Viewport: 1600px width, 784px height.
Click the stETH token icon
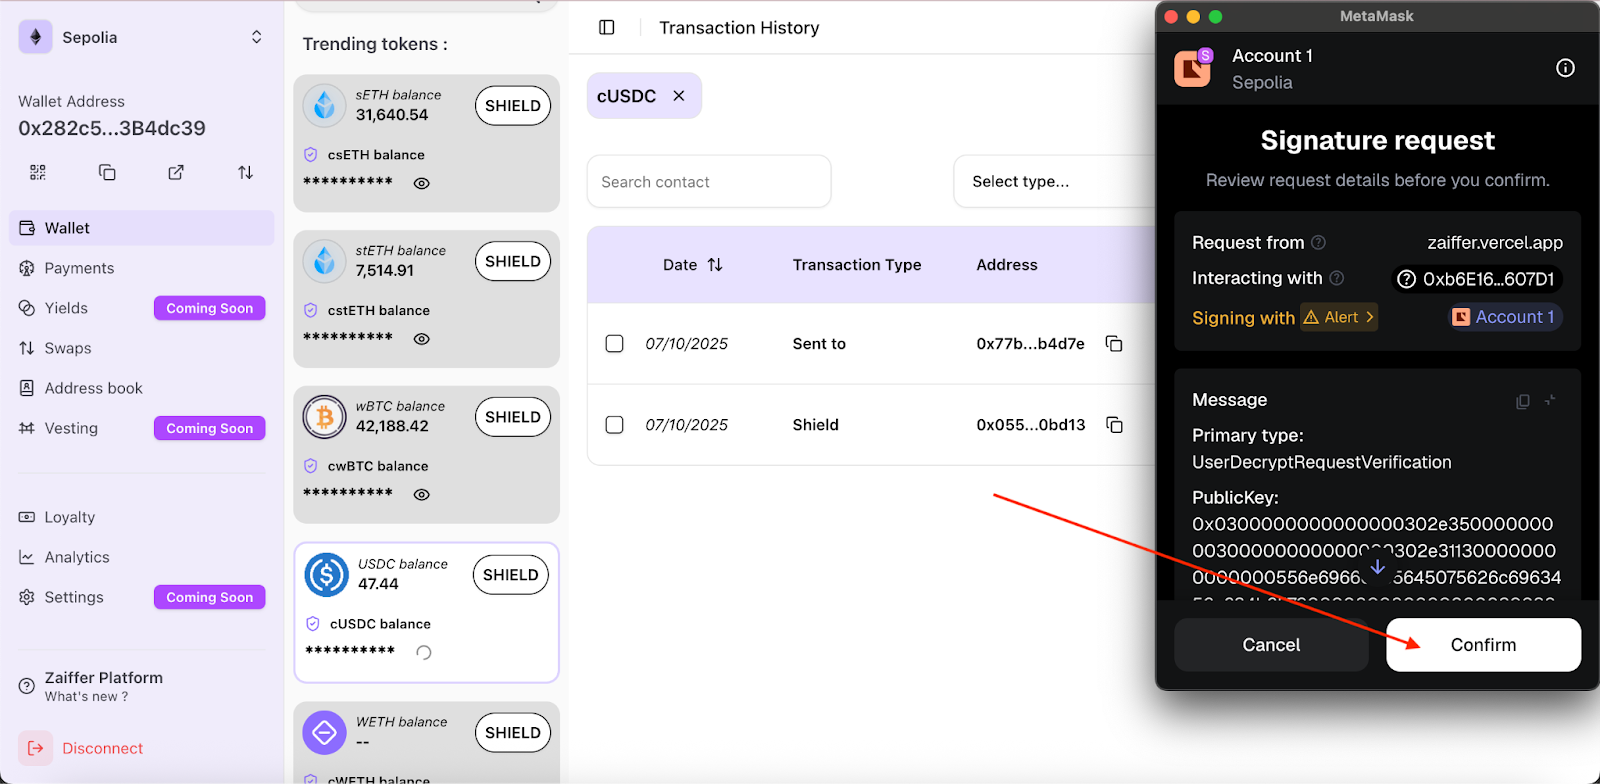coord(325,260)
